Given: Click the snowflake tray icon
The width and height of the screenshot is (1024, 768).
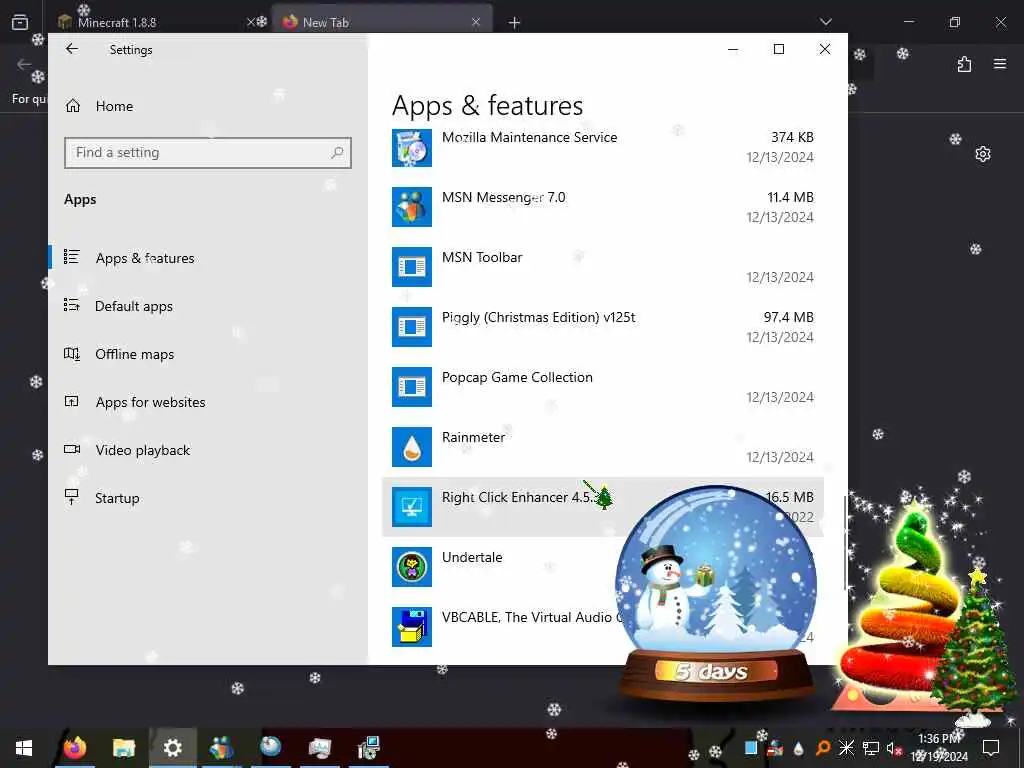Looking at the screenshot, I should [x=846, y=748].
